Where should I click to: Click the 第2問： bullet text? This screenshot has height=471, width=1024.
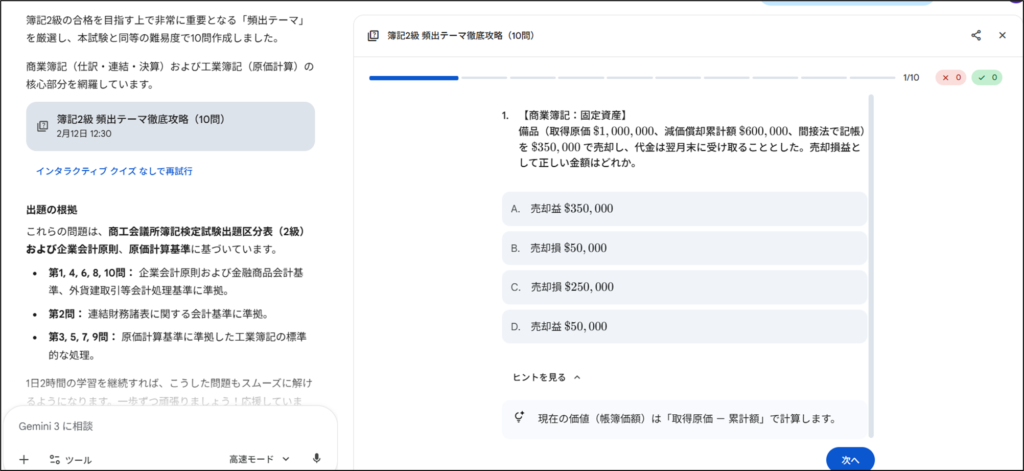tap(66, 314)
